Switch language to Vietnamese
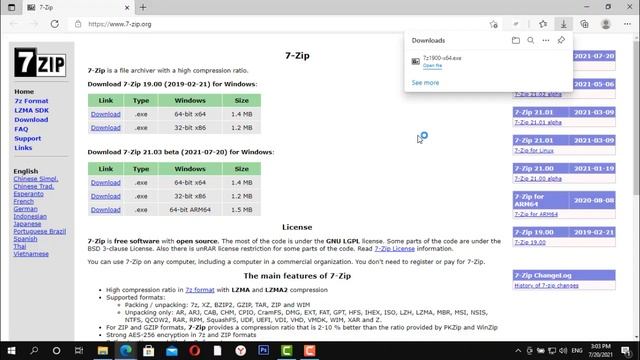The width and height of the screenshot is (640, 360). click(x=31, y=253)
